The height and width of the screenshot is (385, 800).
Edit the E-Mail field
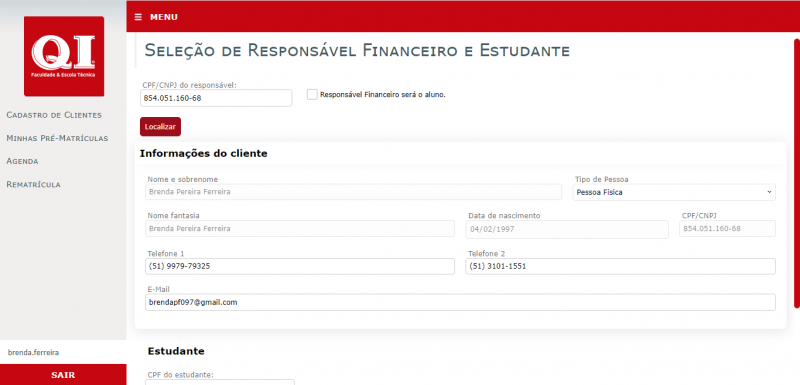(460, 302)
